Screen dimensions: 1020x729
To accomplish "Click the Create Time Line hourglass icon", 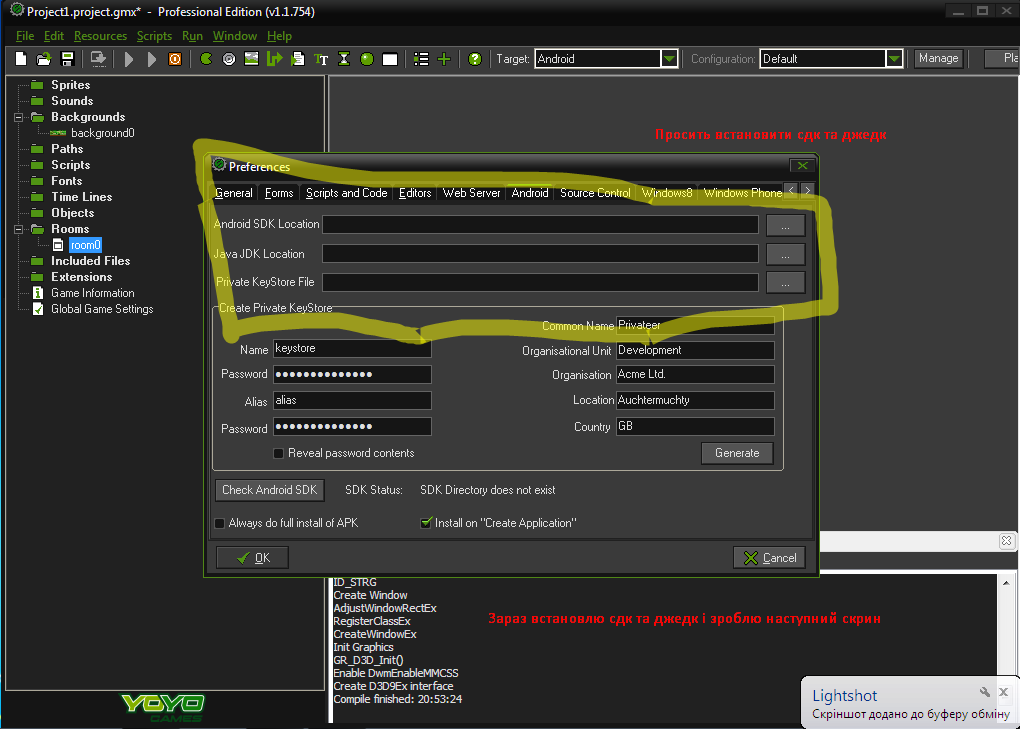I will pos(344,59).
